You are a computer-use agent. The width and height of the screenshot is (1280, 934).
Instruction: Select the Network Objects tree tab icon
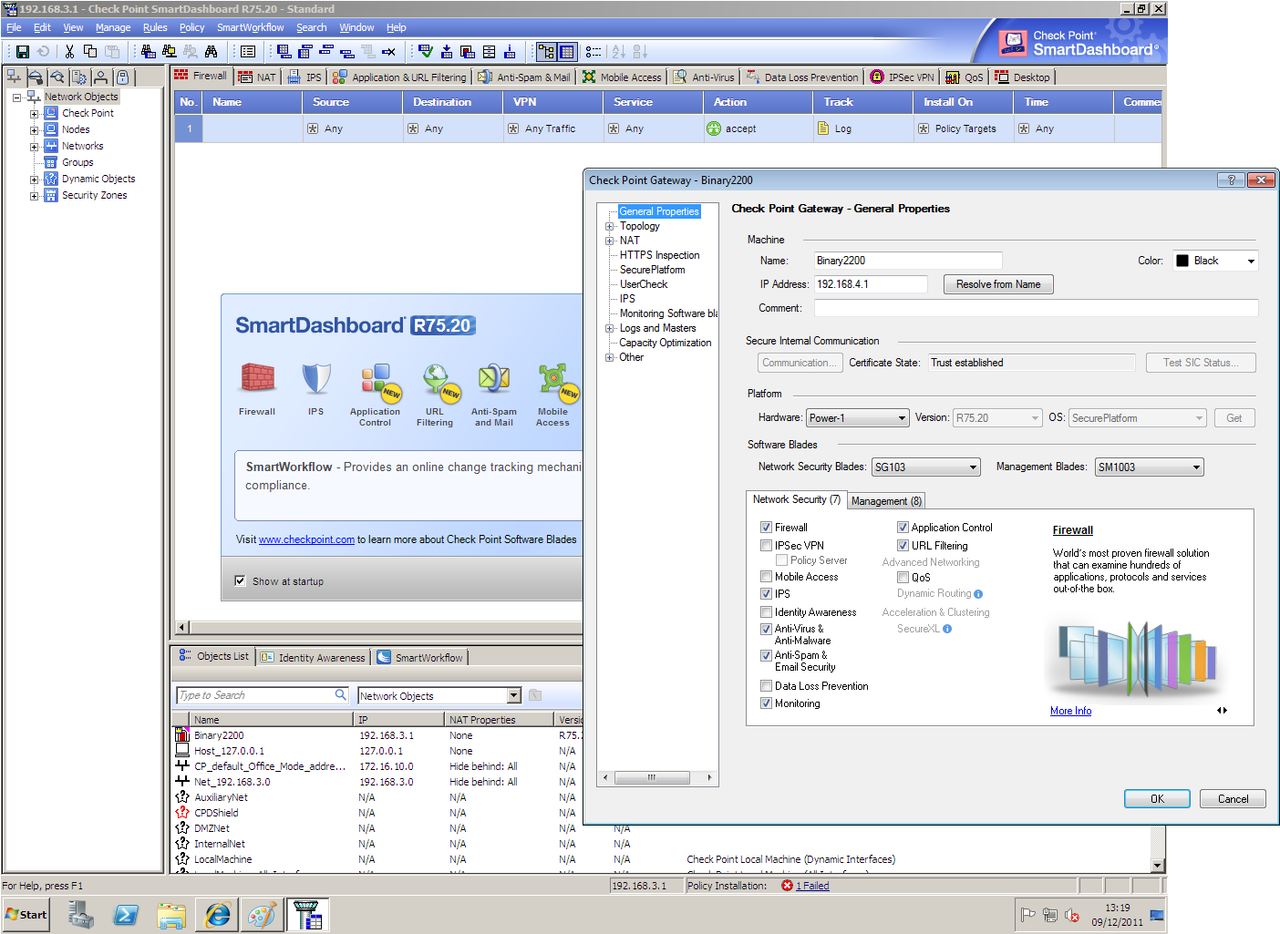pyautogui.click(x=14, y=77)
